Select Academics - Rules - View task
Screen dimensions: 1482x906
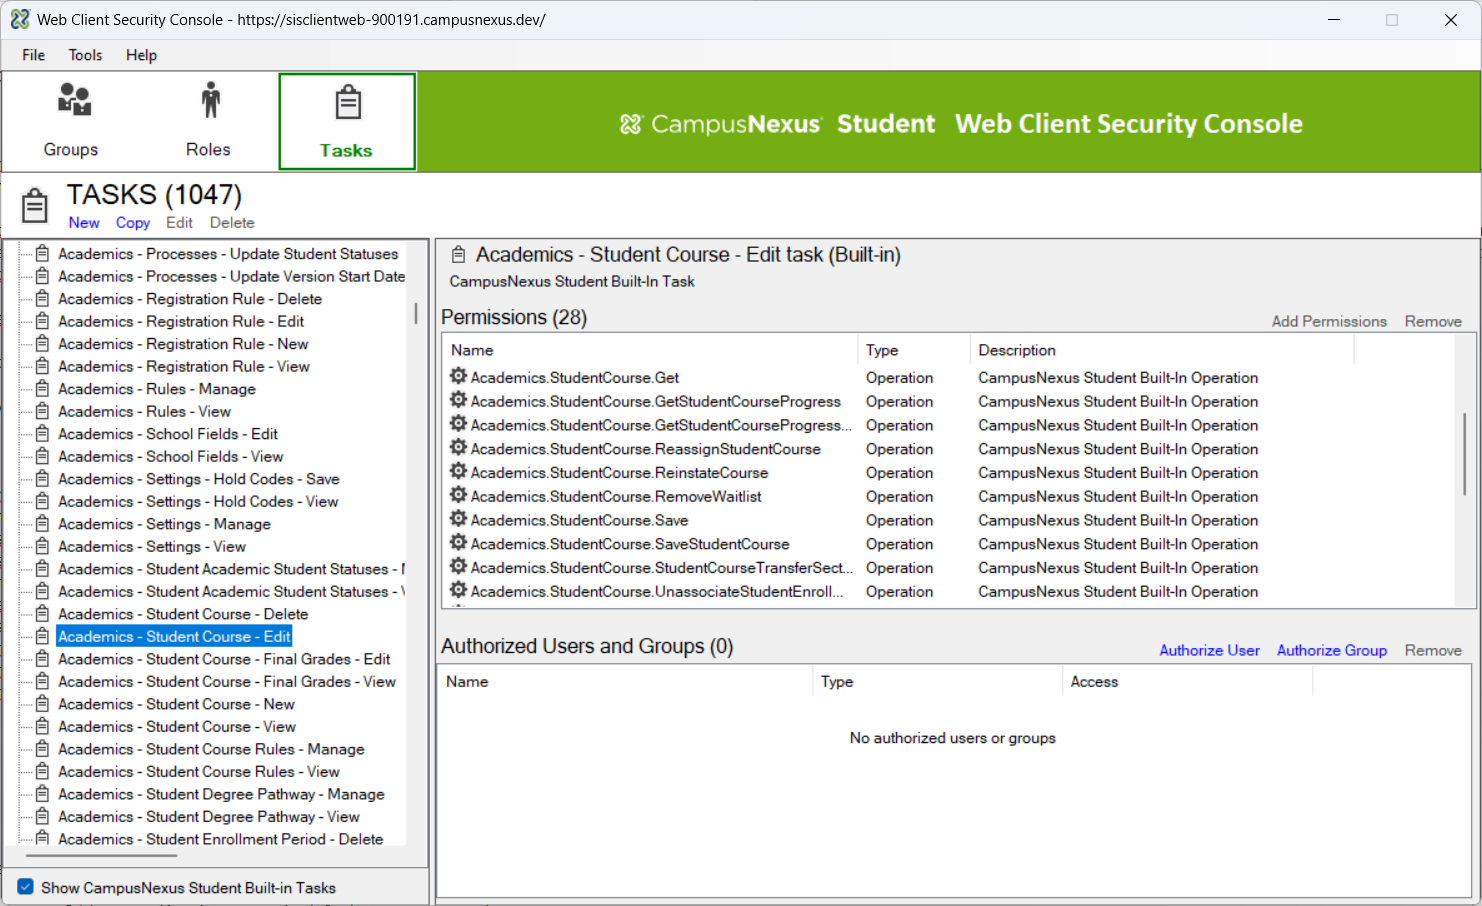(x=144, y=411)
